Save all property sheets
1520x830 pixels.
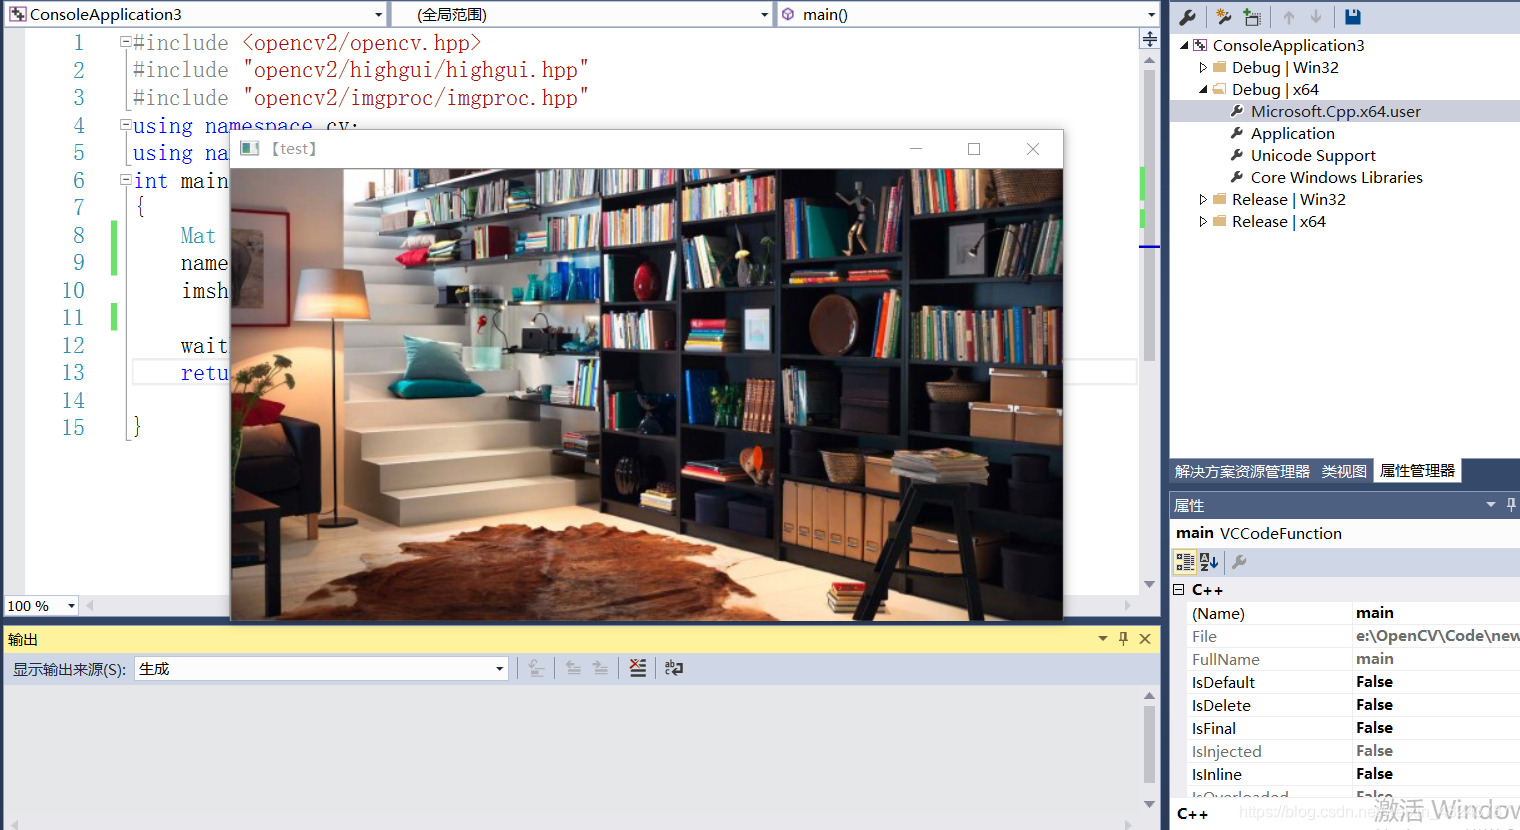tap(1354, 17)
